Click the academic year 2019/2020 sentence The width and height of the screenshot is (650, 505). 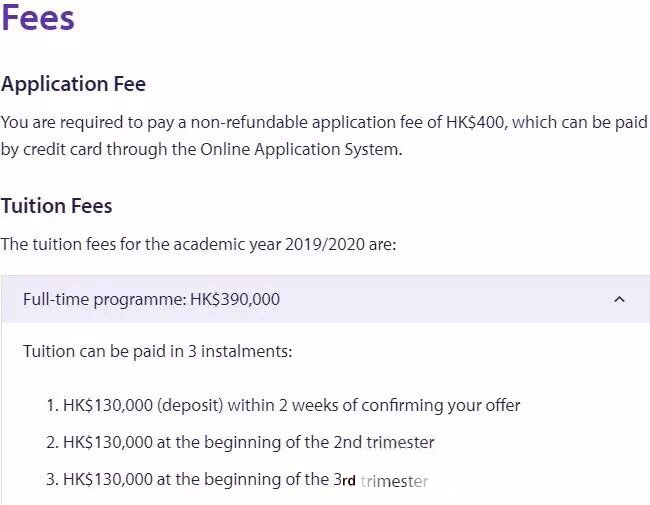[x=198, y=244]
